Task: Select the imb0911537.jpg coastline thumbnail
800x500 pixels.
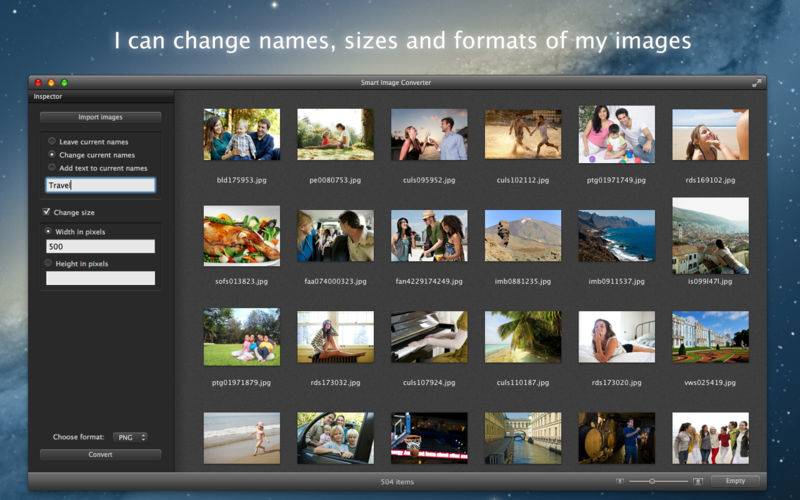Action: (x=617, y=236)
